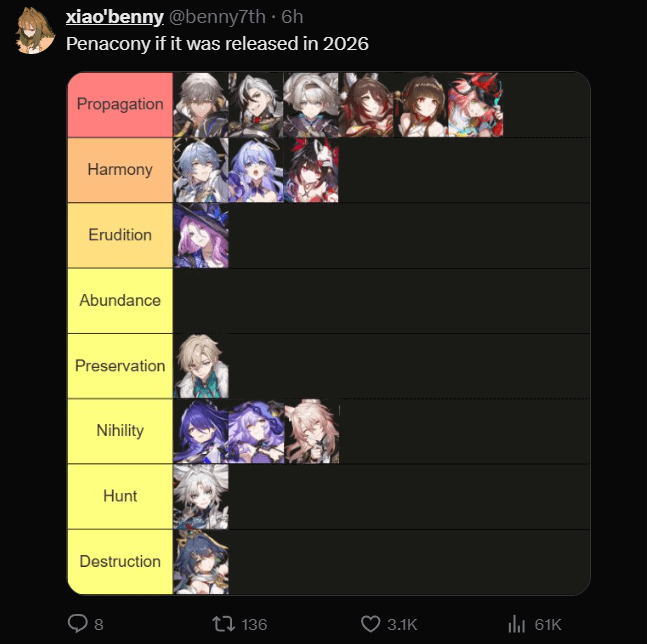Click the Erudition tier label

[x=120, y=235]
